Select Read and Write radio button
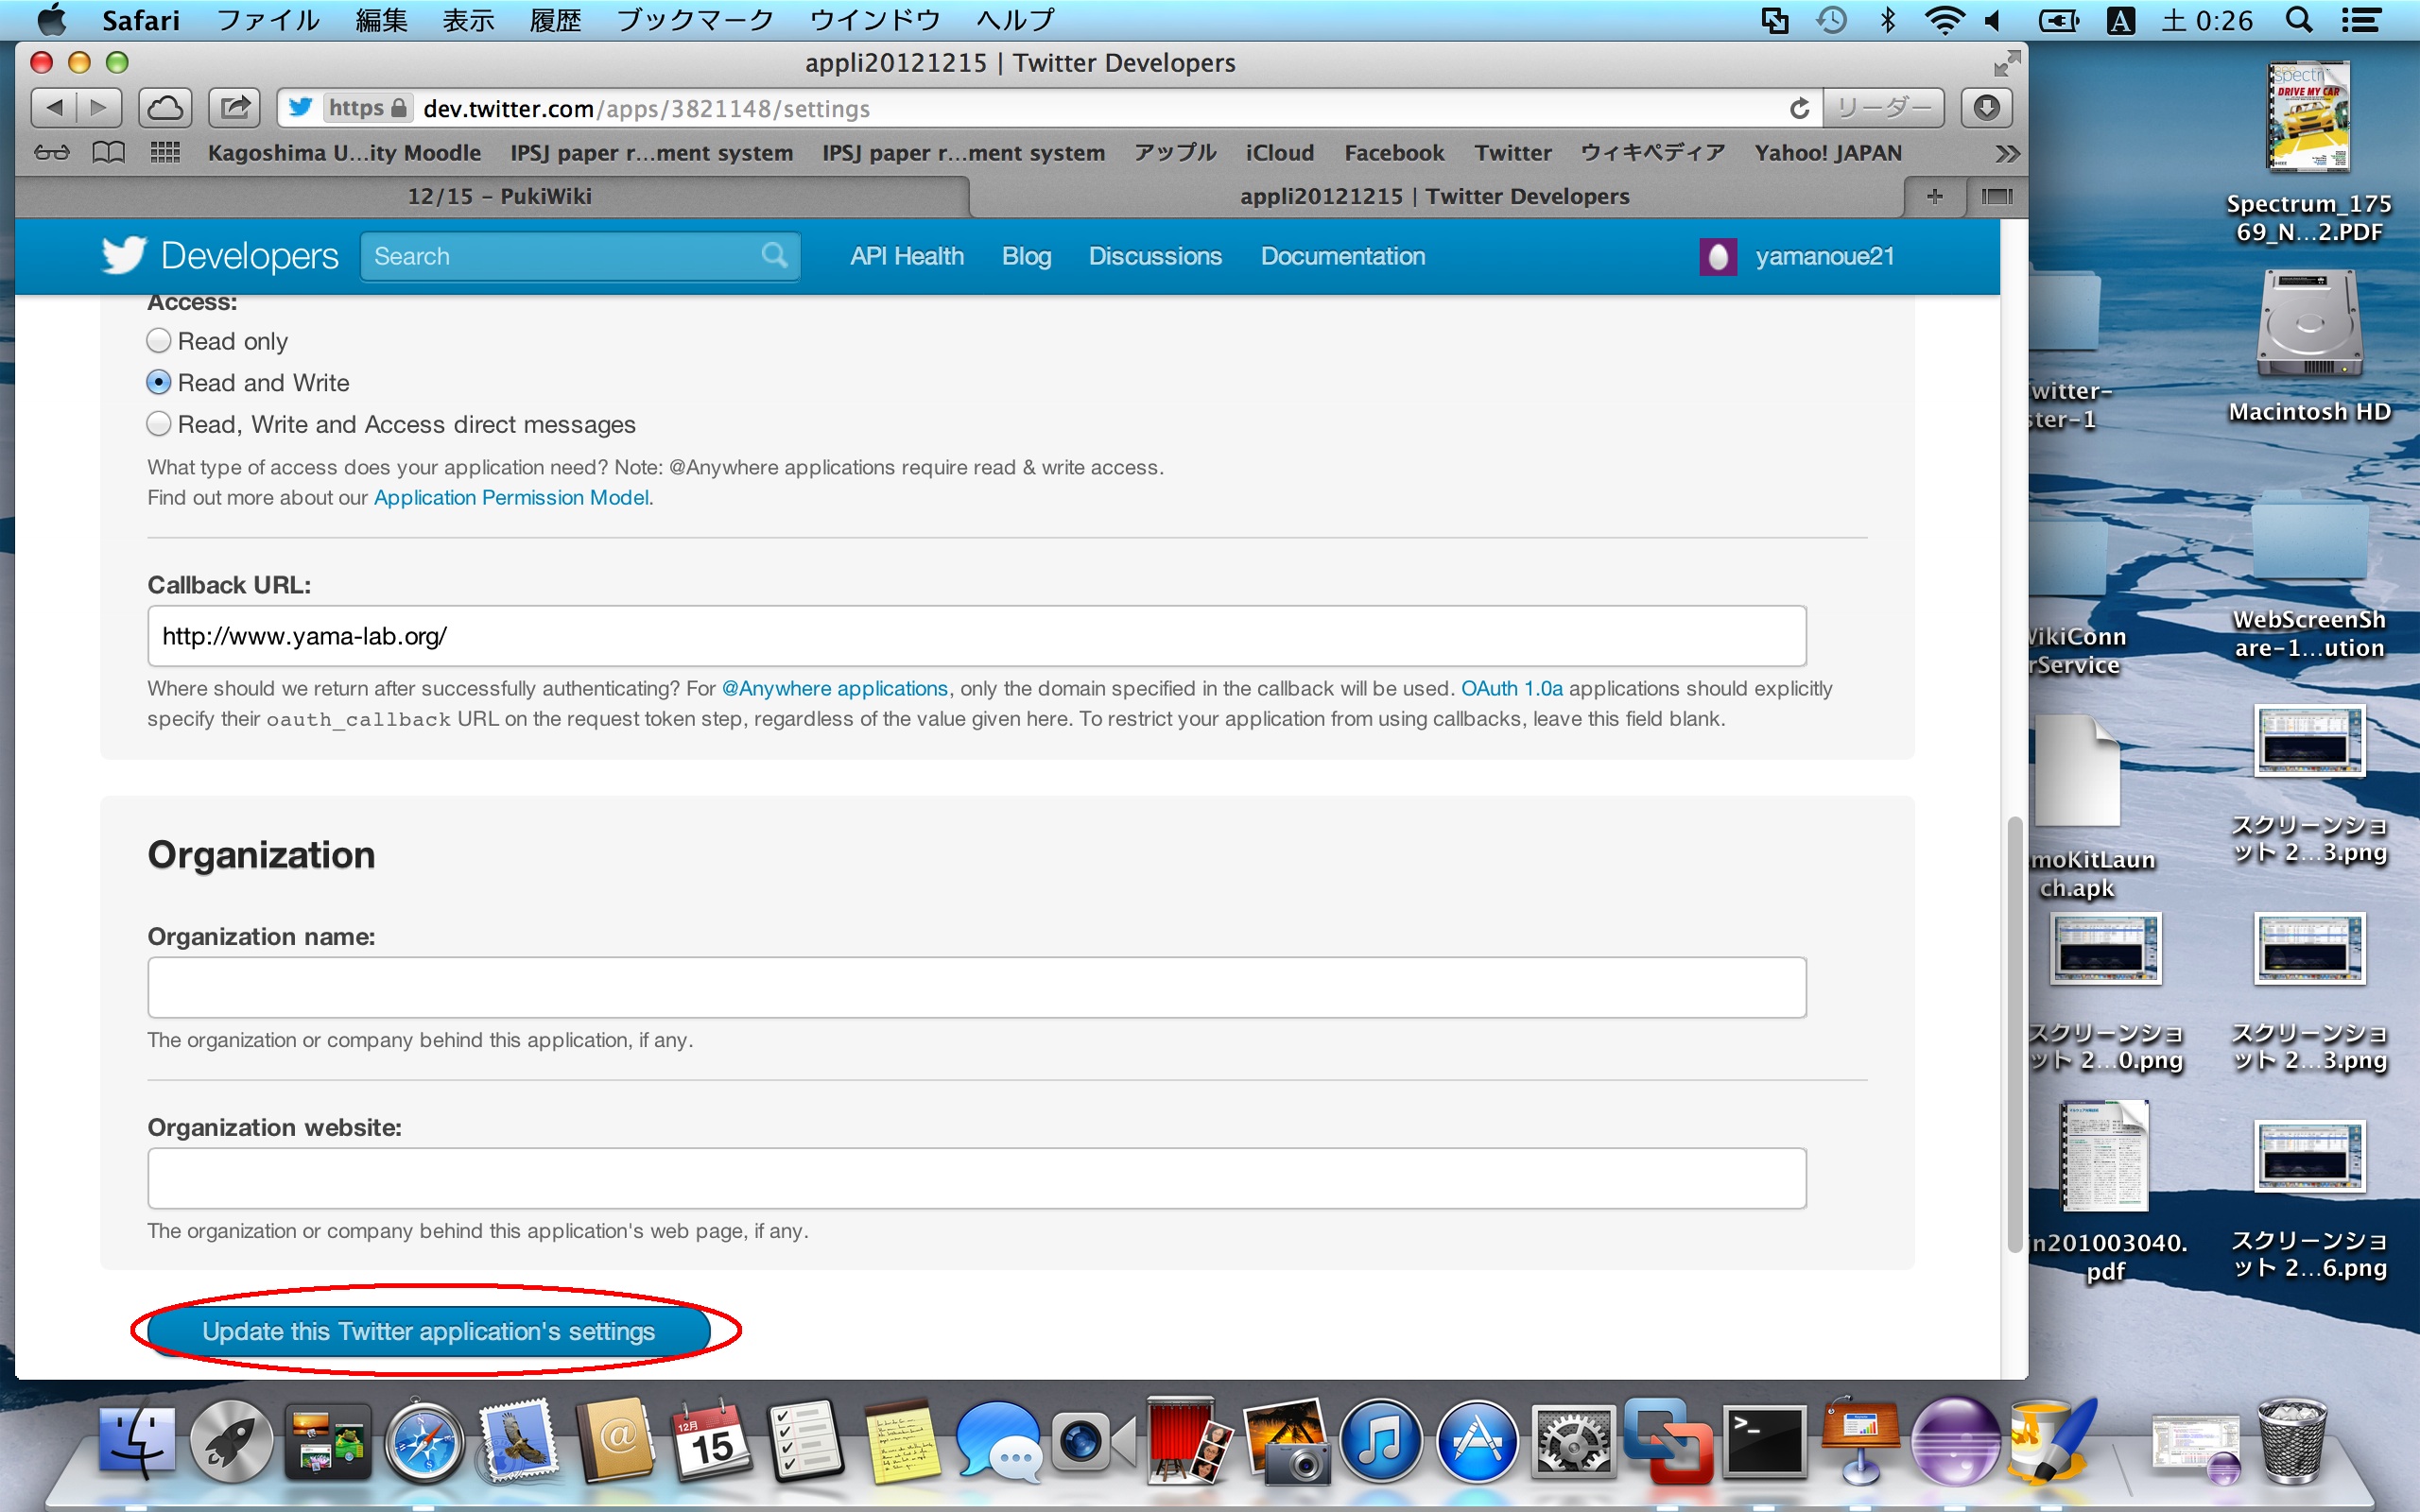Screen dimensions: 2420x1512 point(157,384)
